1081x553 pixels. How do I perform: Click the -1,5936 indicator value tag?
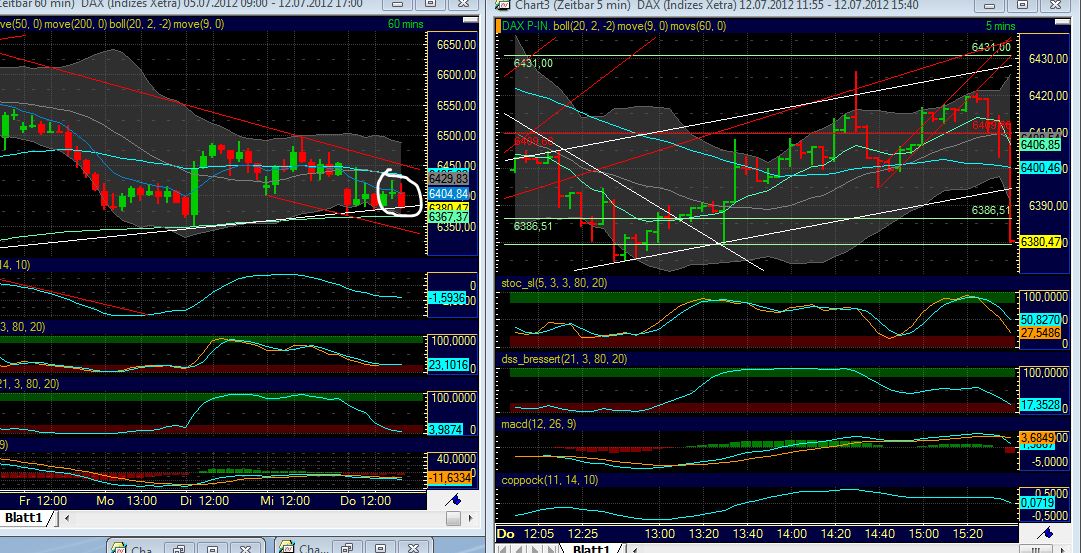pyautogui.click(x=447, y=298)
